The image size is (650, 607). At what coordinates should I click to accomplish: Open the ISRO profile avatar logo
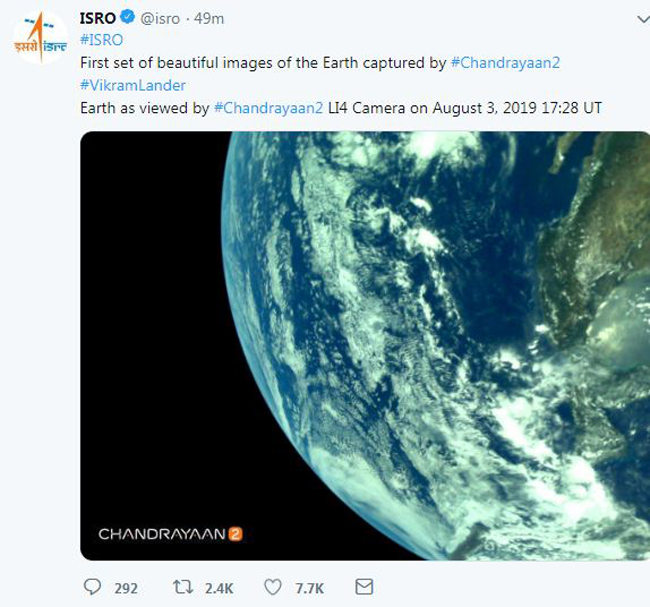(39, 38)
